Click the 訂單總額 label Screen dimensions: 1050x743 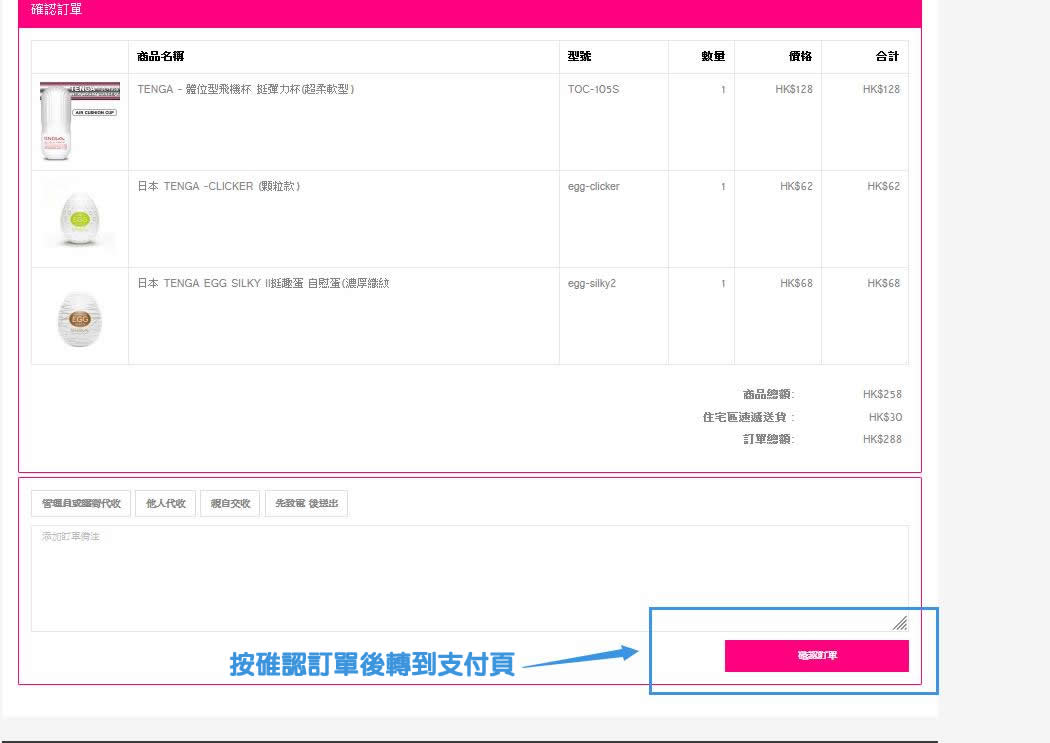(769, 439)
